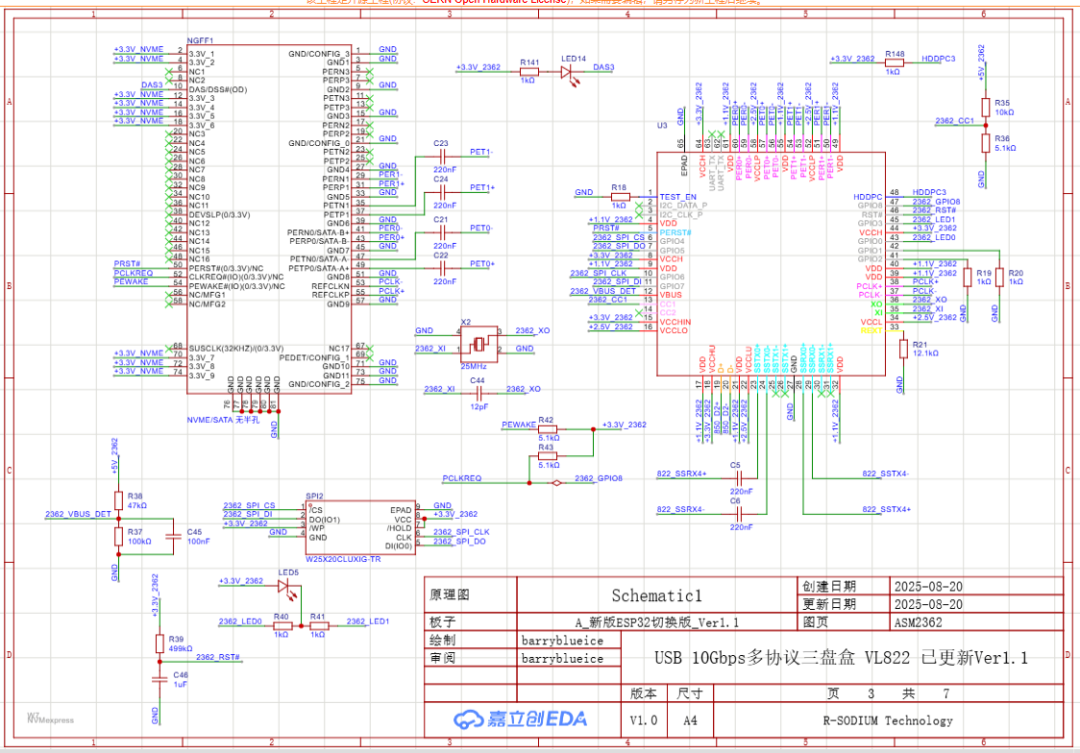Select capacitor C44 12pF symbol
The height and width of the screenshot is (753, 1080).
point(478,393)
